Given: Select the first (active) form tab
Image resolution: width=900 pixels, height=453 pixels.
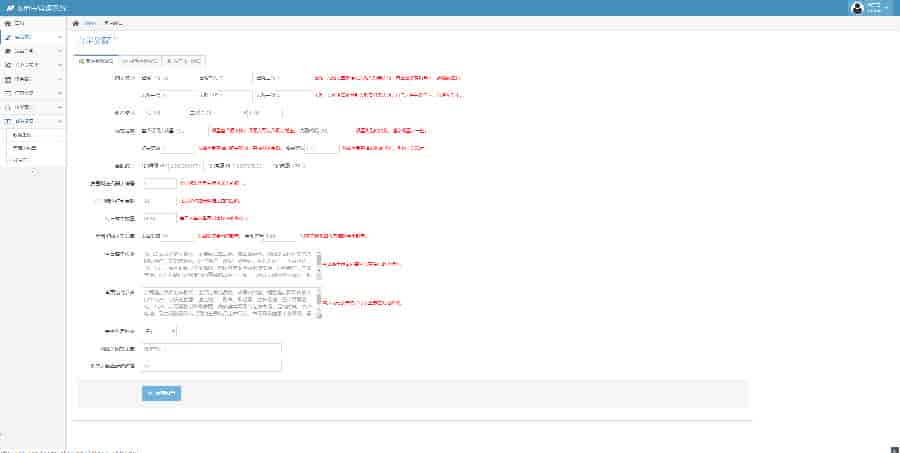Looking at the screenshot, I should [x=96, y=60].
